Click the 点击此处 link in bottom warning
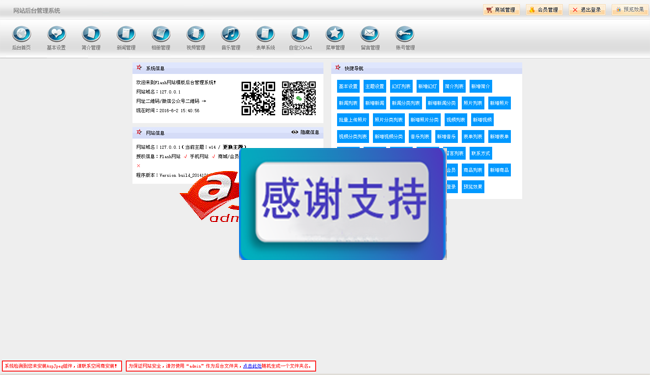 coord(252,366)
